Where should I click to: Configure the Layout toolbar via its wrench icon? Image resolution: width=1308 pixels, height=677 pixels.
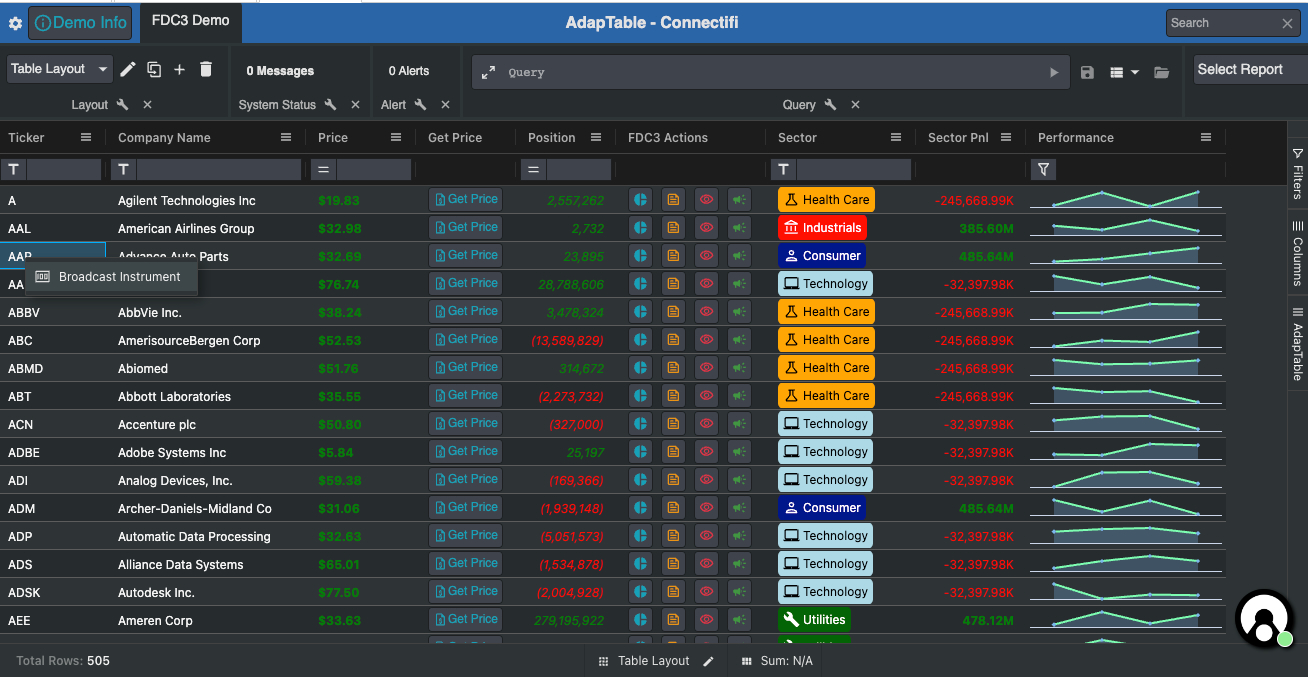click(x=123, y=105)
